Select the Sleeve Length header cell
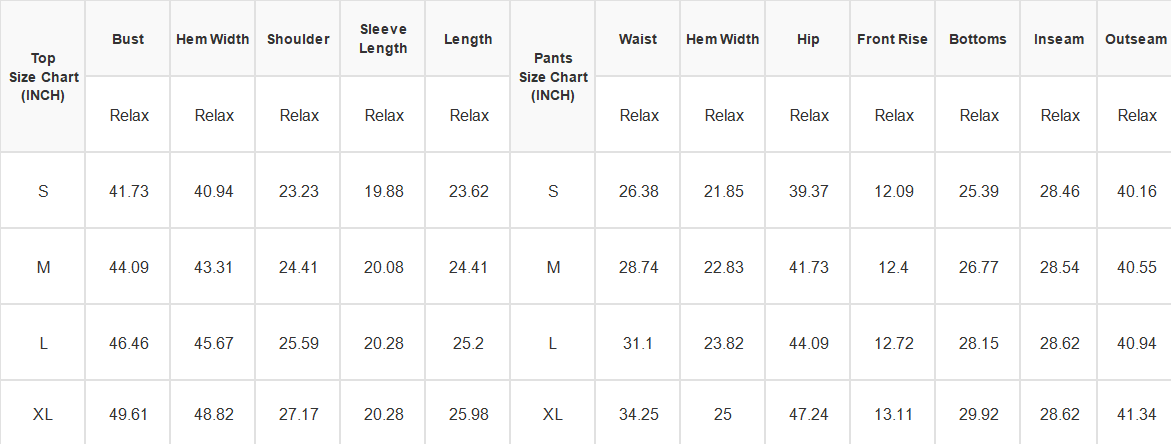This screenshot has height=444, width=1171. coord(383,39)
